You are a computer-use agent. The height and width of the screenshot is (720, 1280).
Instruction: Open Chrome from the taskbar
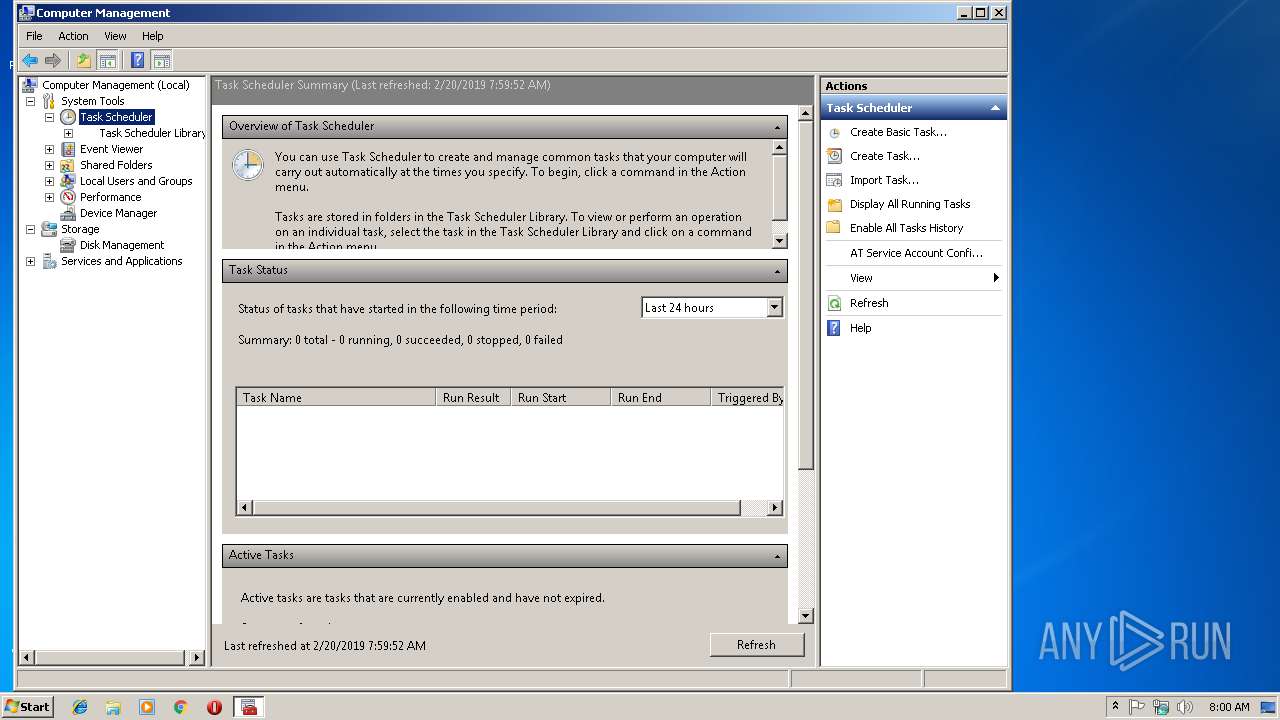coord(181,707)
